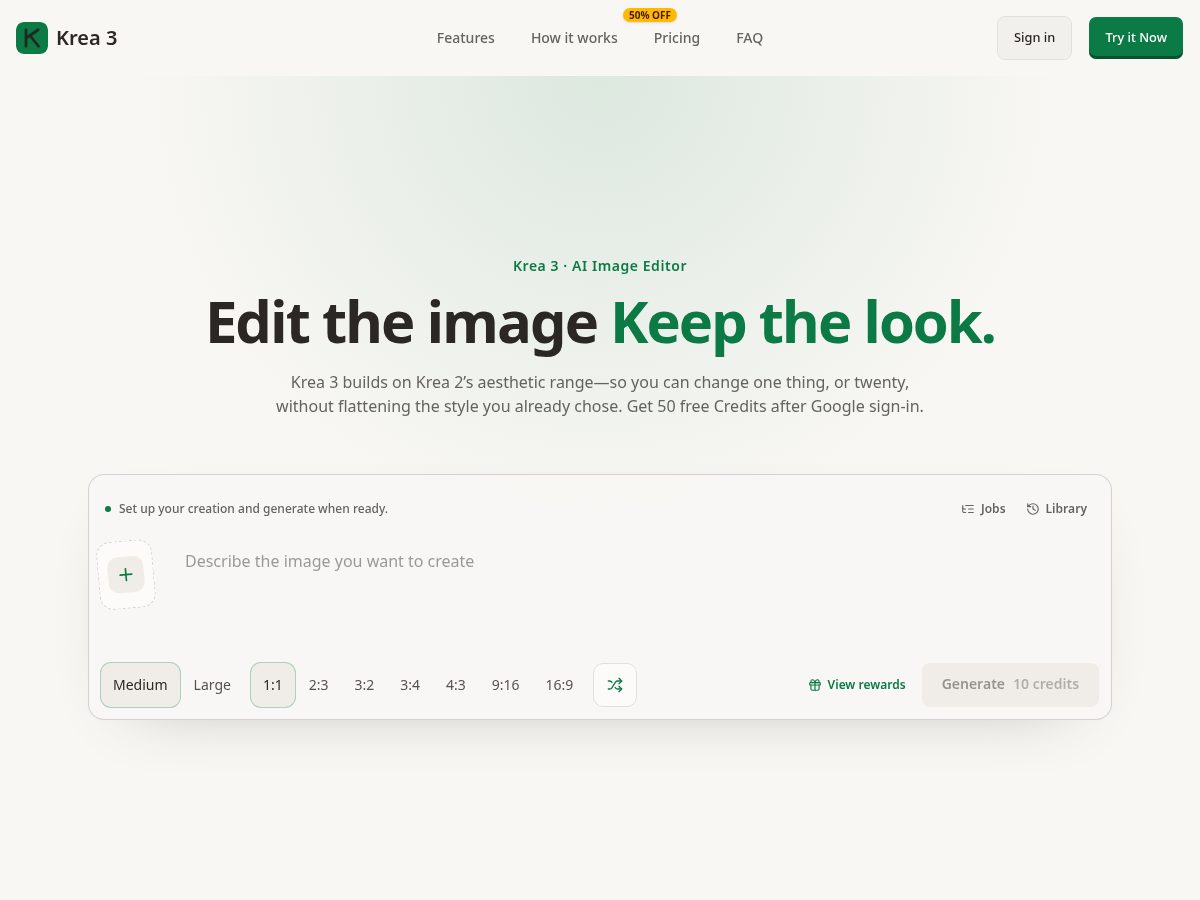Screen dimensions: 1200x900
Task: Click the 'Keep the look.' green headline
Action: [x=803, y=322]
